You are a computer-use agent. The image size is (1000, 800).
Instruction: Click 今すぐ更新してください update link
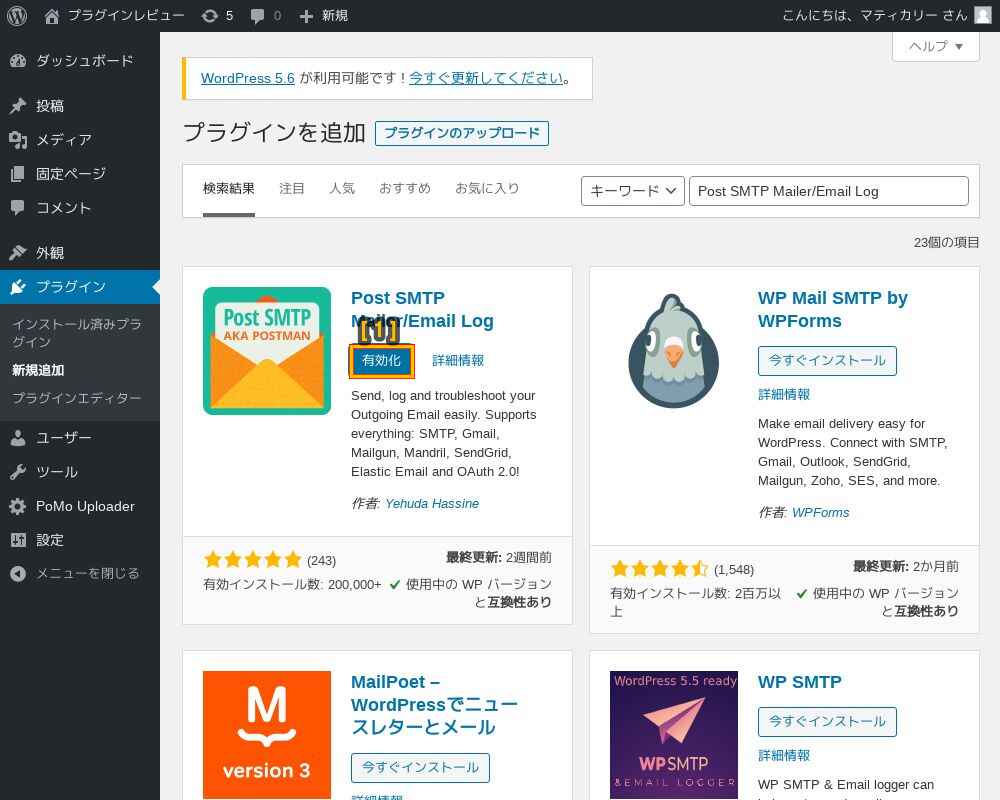coord(486,78)
